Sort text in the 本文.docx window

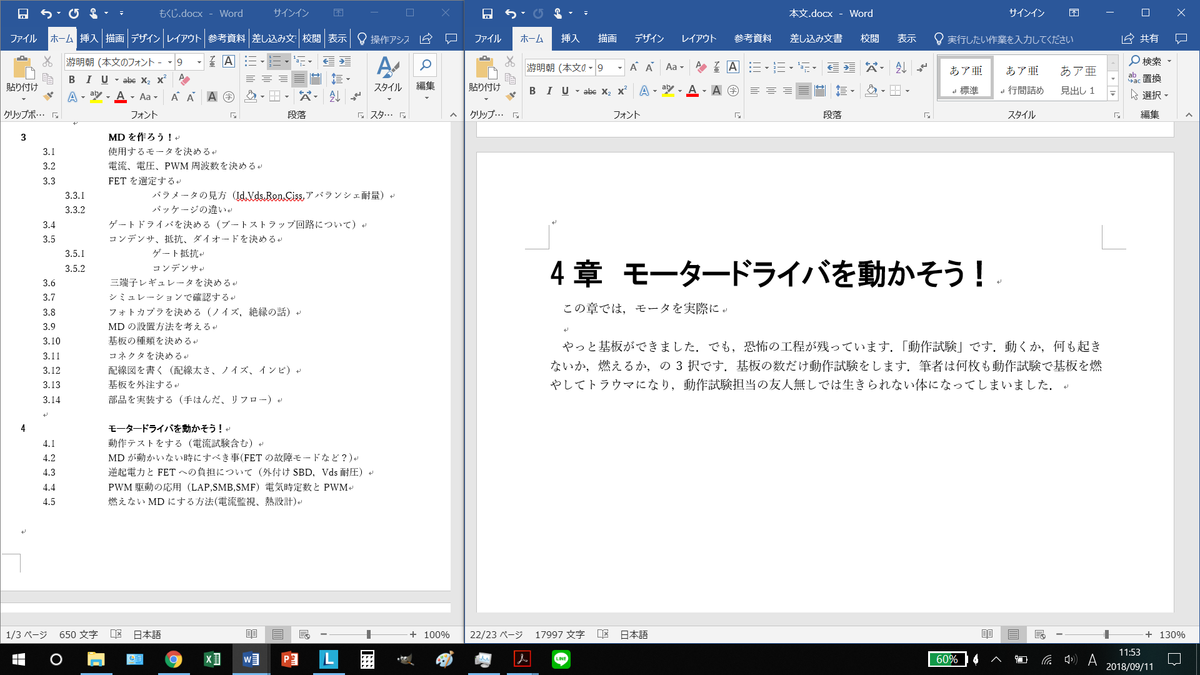coord(901,67)
